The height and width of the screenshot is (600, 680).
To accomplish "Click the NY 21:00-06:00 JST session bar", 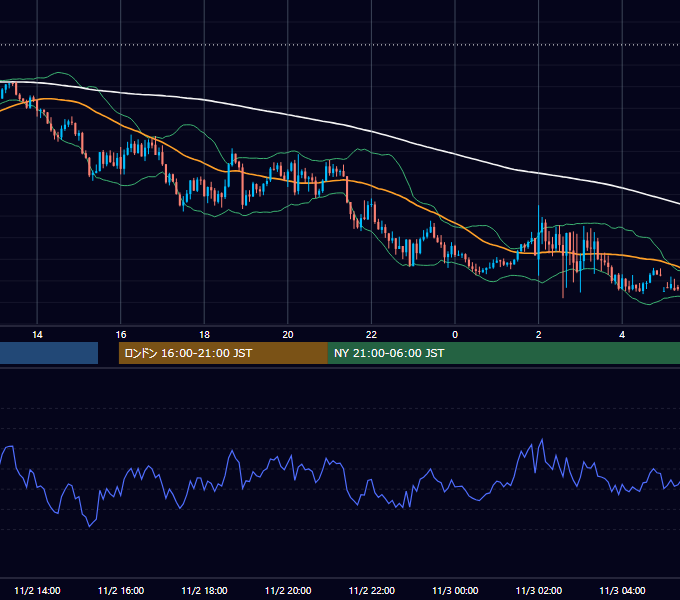I will pyautogui.click(x=504, y=353).
